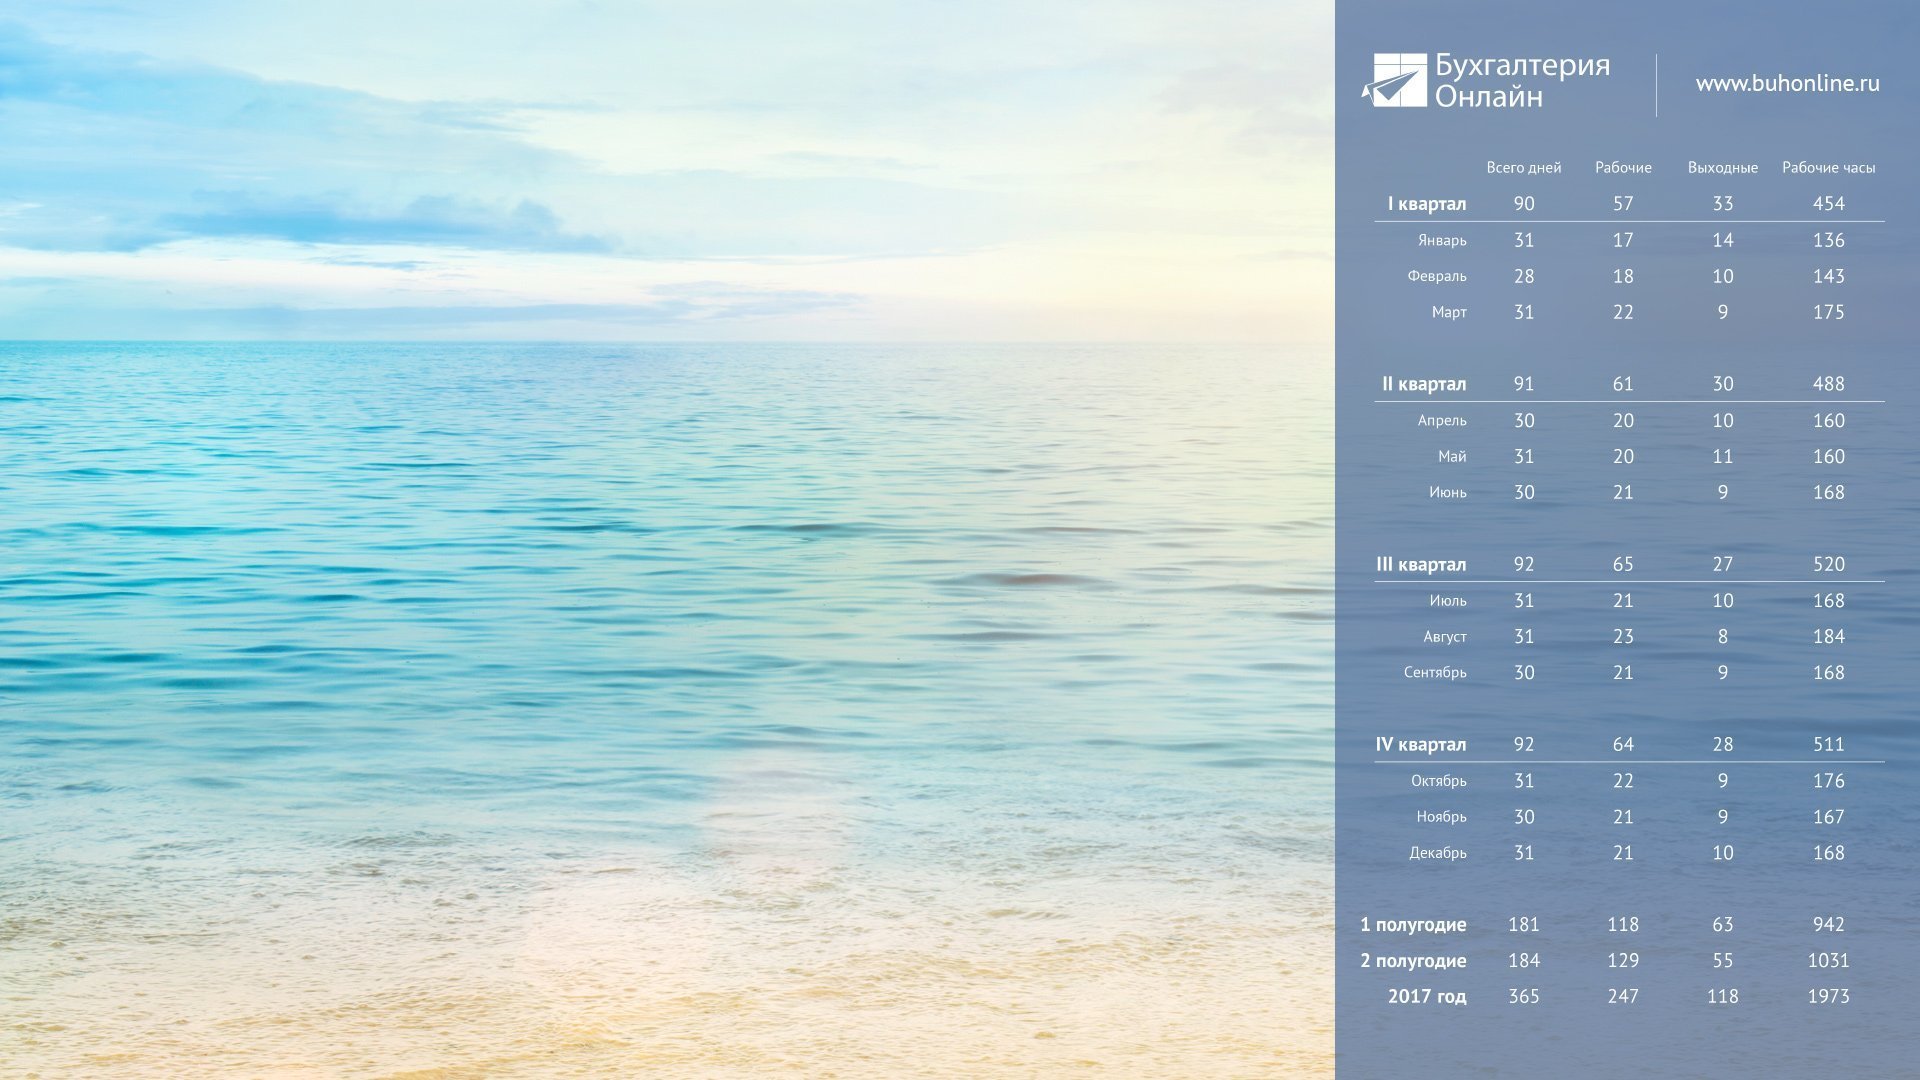Click the Август month label
The image size is (1920, 1080).
[1444, 637]
